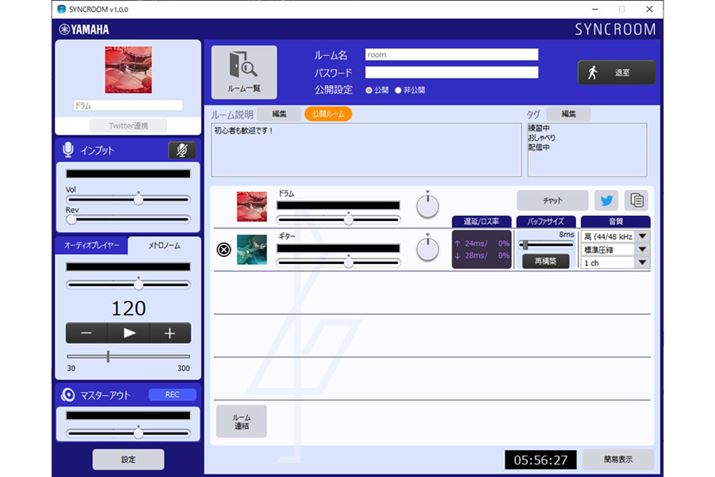Click the ギター avatar in member list
This screenshot has width=715, height=477.
(x=252, y=249)
